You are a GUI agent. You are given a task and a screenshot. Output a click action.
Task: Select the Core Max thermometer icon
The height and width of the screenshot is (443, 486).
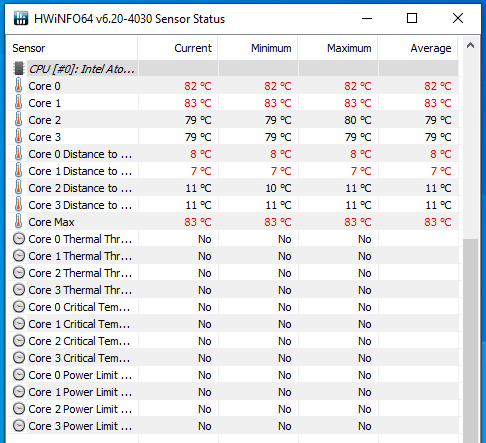click(x=19, y=222)
